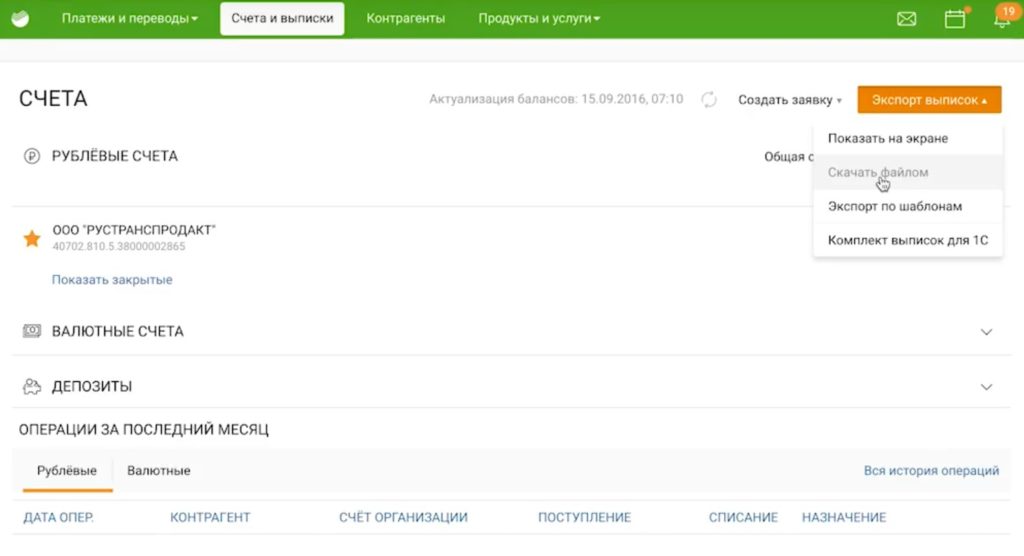Choose Комплект выписок для 1С
The height and width of the screenshot is (556, 1024).
[x=907, y=240]
